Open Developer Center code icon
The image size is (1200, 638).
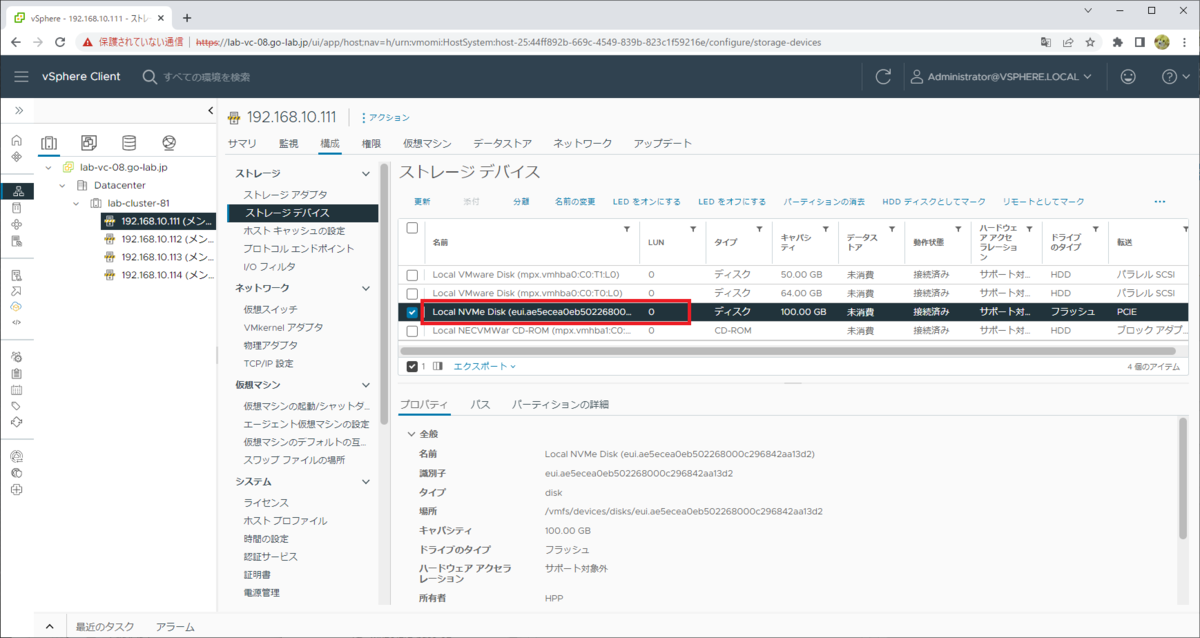click(x=16, y=323)
